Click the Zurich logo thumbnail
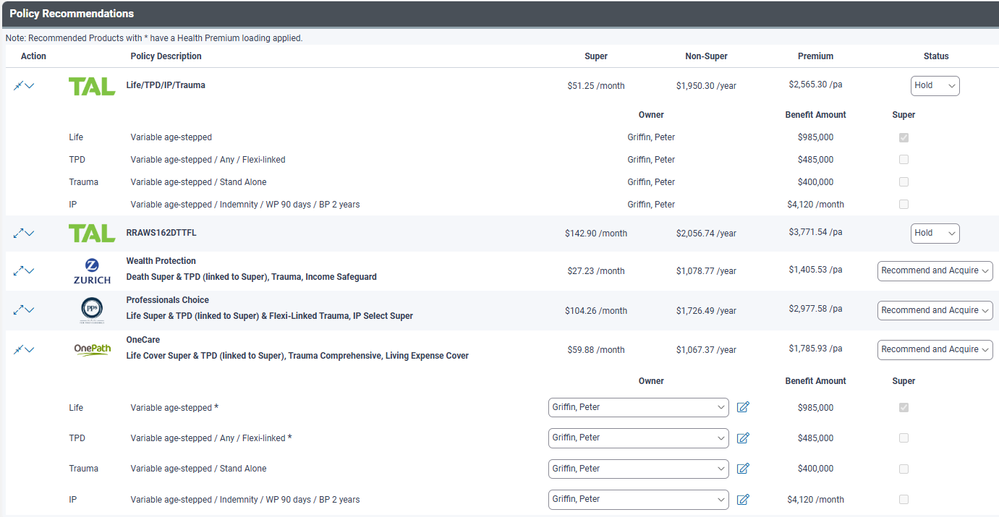 [x=91, y=271]
